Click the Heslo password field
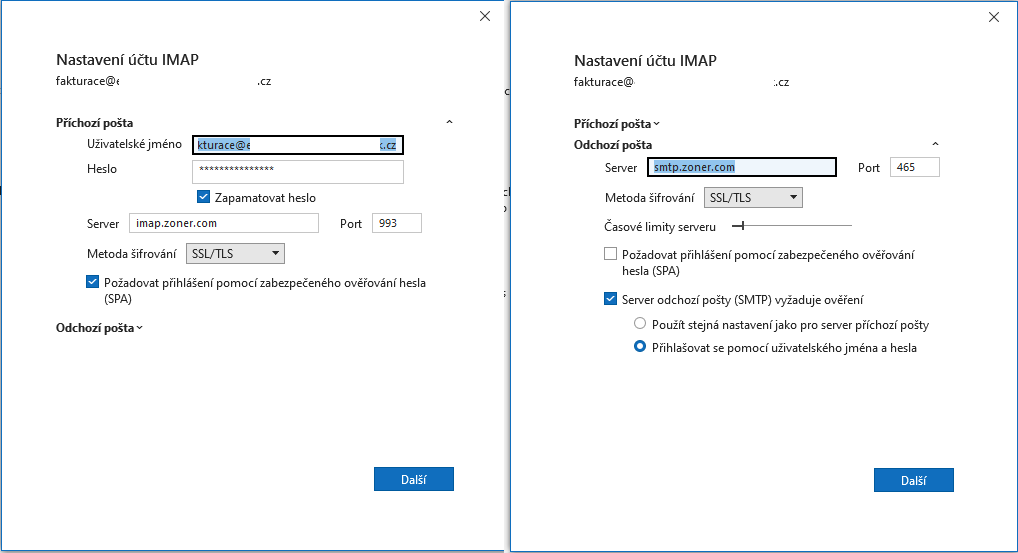 tap(297, 171)
